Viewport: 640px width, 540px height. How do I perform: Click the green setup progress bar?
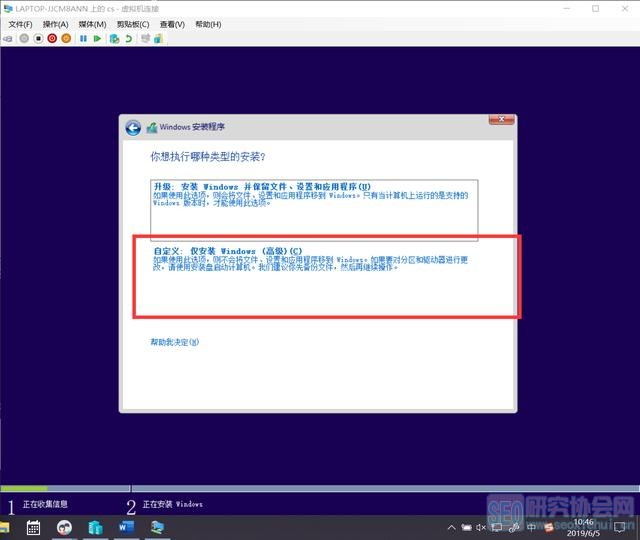pyautogui.click(x=24, y=488)
